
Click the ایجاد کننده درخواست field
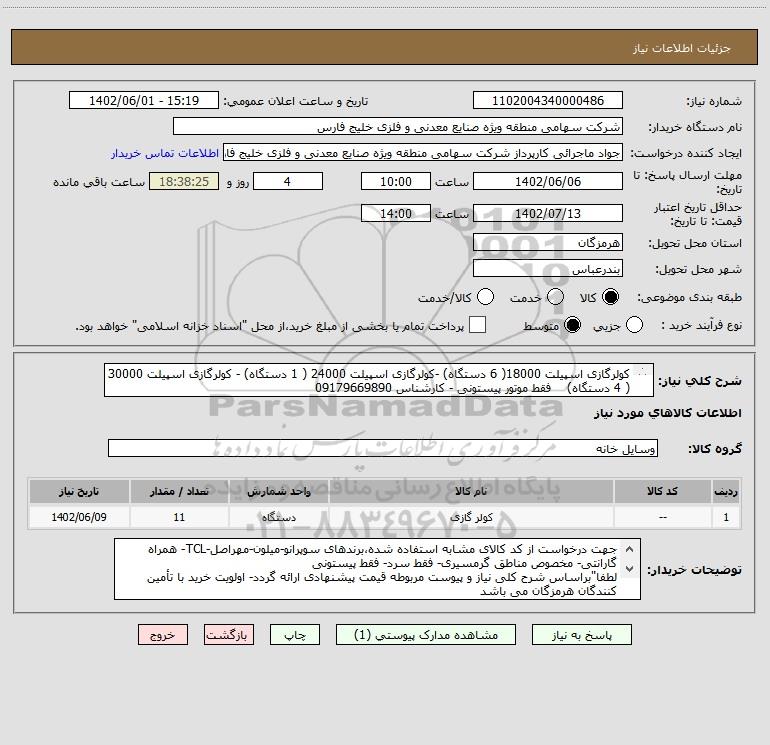point(423,153)
